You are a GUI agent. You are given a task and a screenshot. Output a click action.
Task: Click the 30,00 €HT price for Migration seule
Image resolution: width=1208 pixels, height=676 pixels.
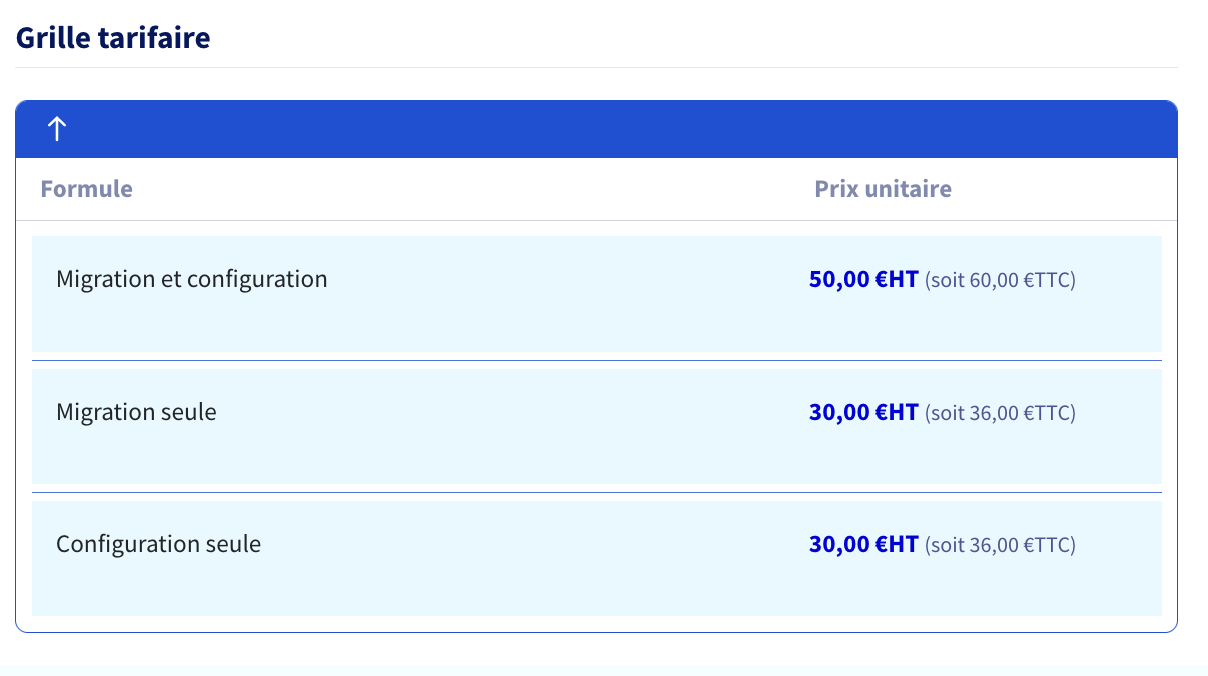point(863,412)
